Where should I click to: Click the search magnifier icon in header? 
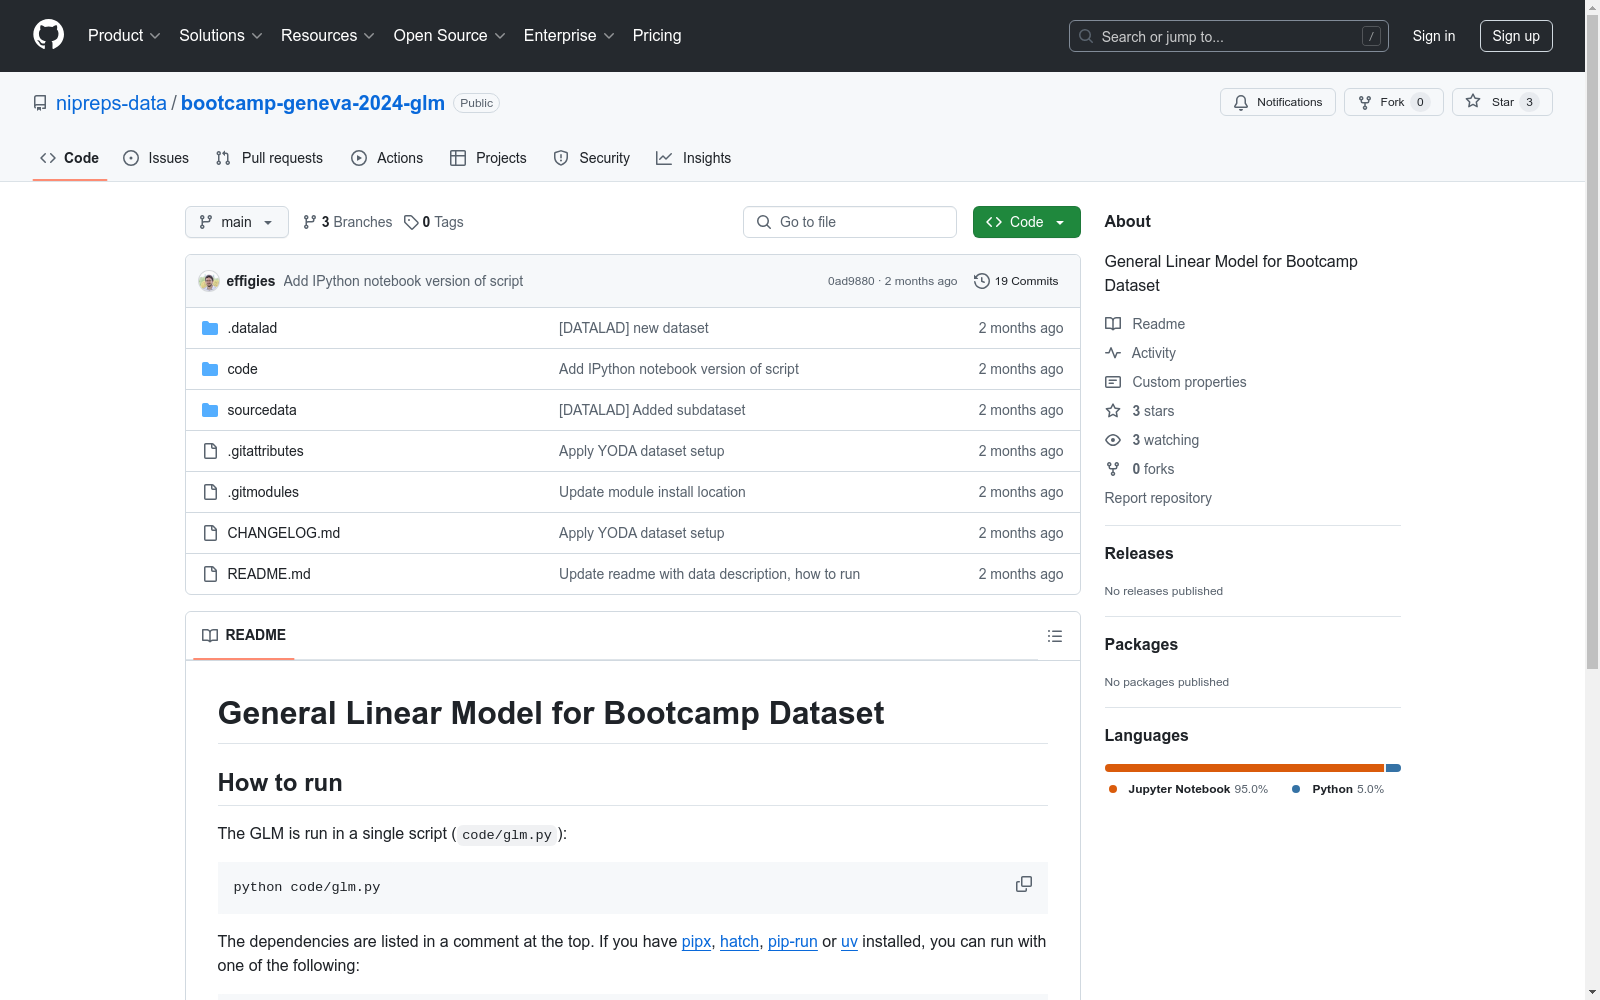tap(1086, 36)
